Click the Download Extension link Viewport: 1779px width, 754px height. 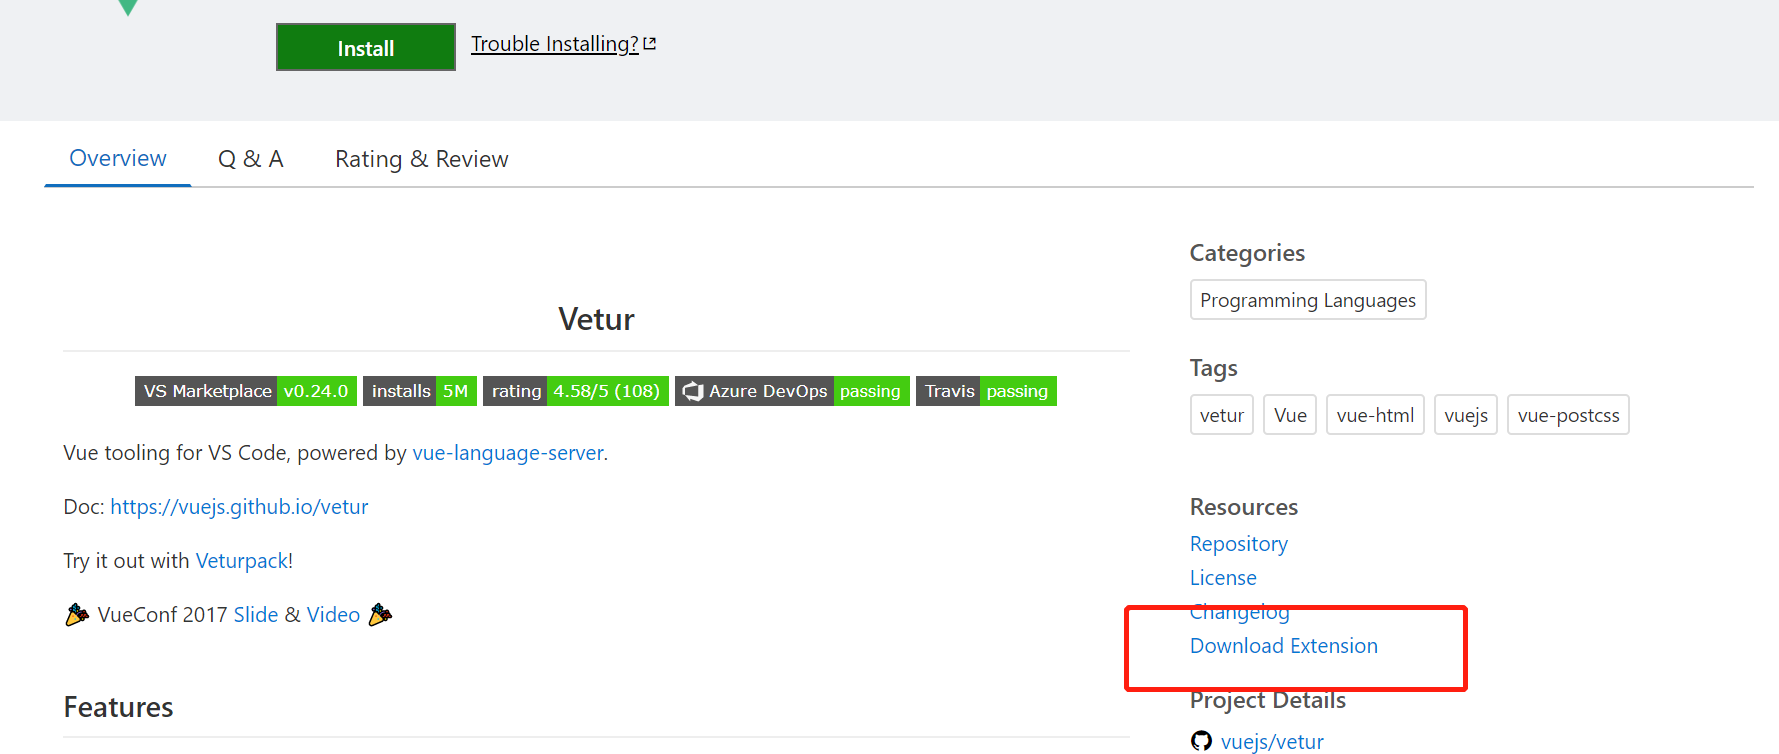tap(1284, 646)
